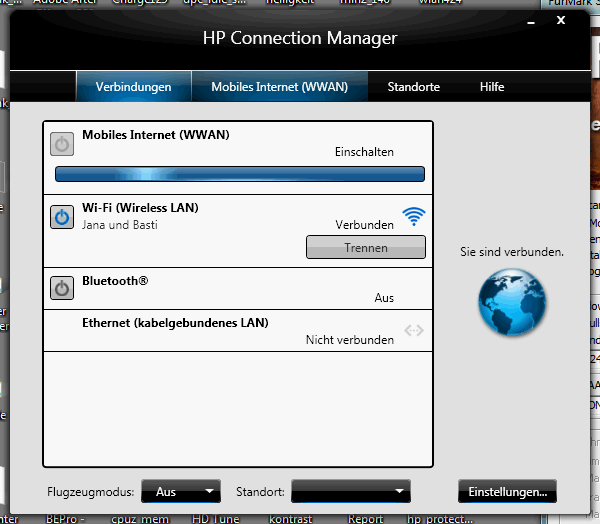Image resolution: width=600 pixels, height=524 pixels.
Task: Open the Standorte tab
Action: [x=414, y=87]
